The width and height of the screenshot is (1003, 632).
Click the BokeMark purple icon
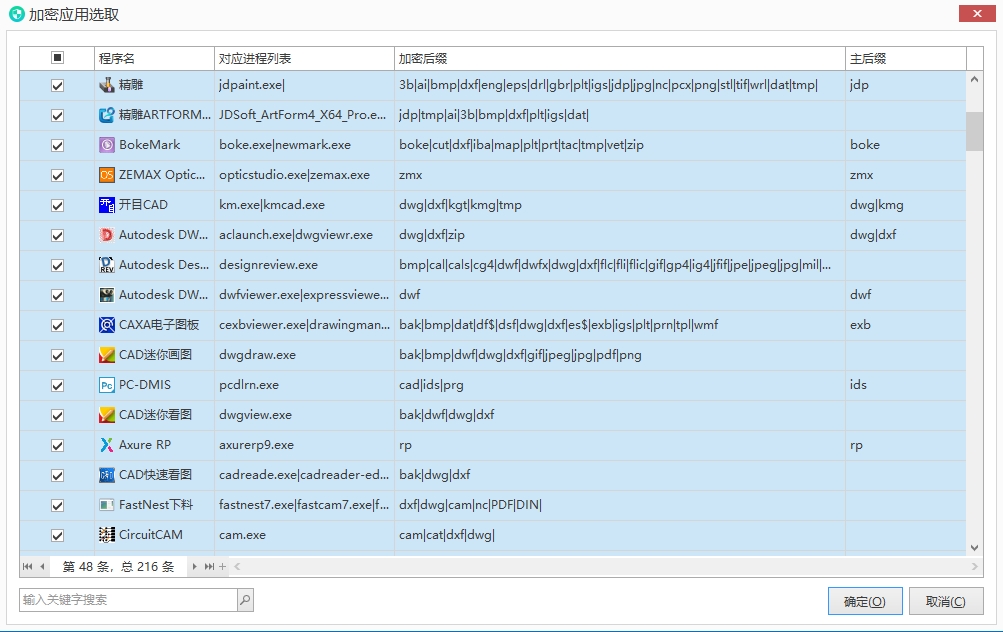pyautogui.click(x=107, y=145)
